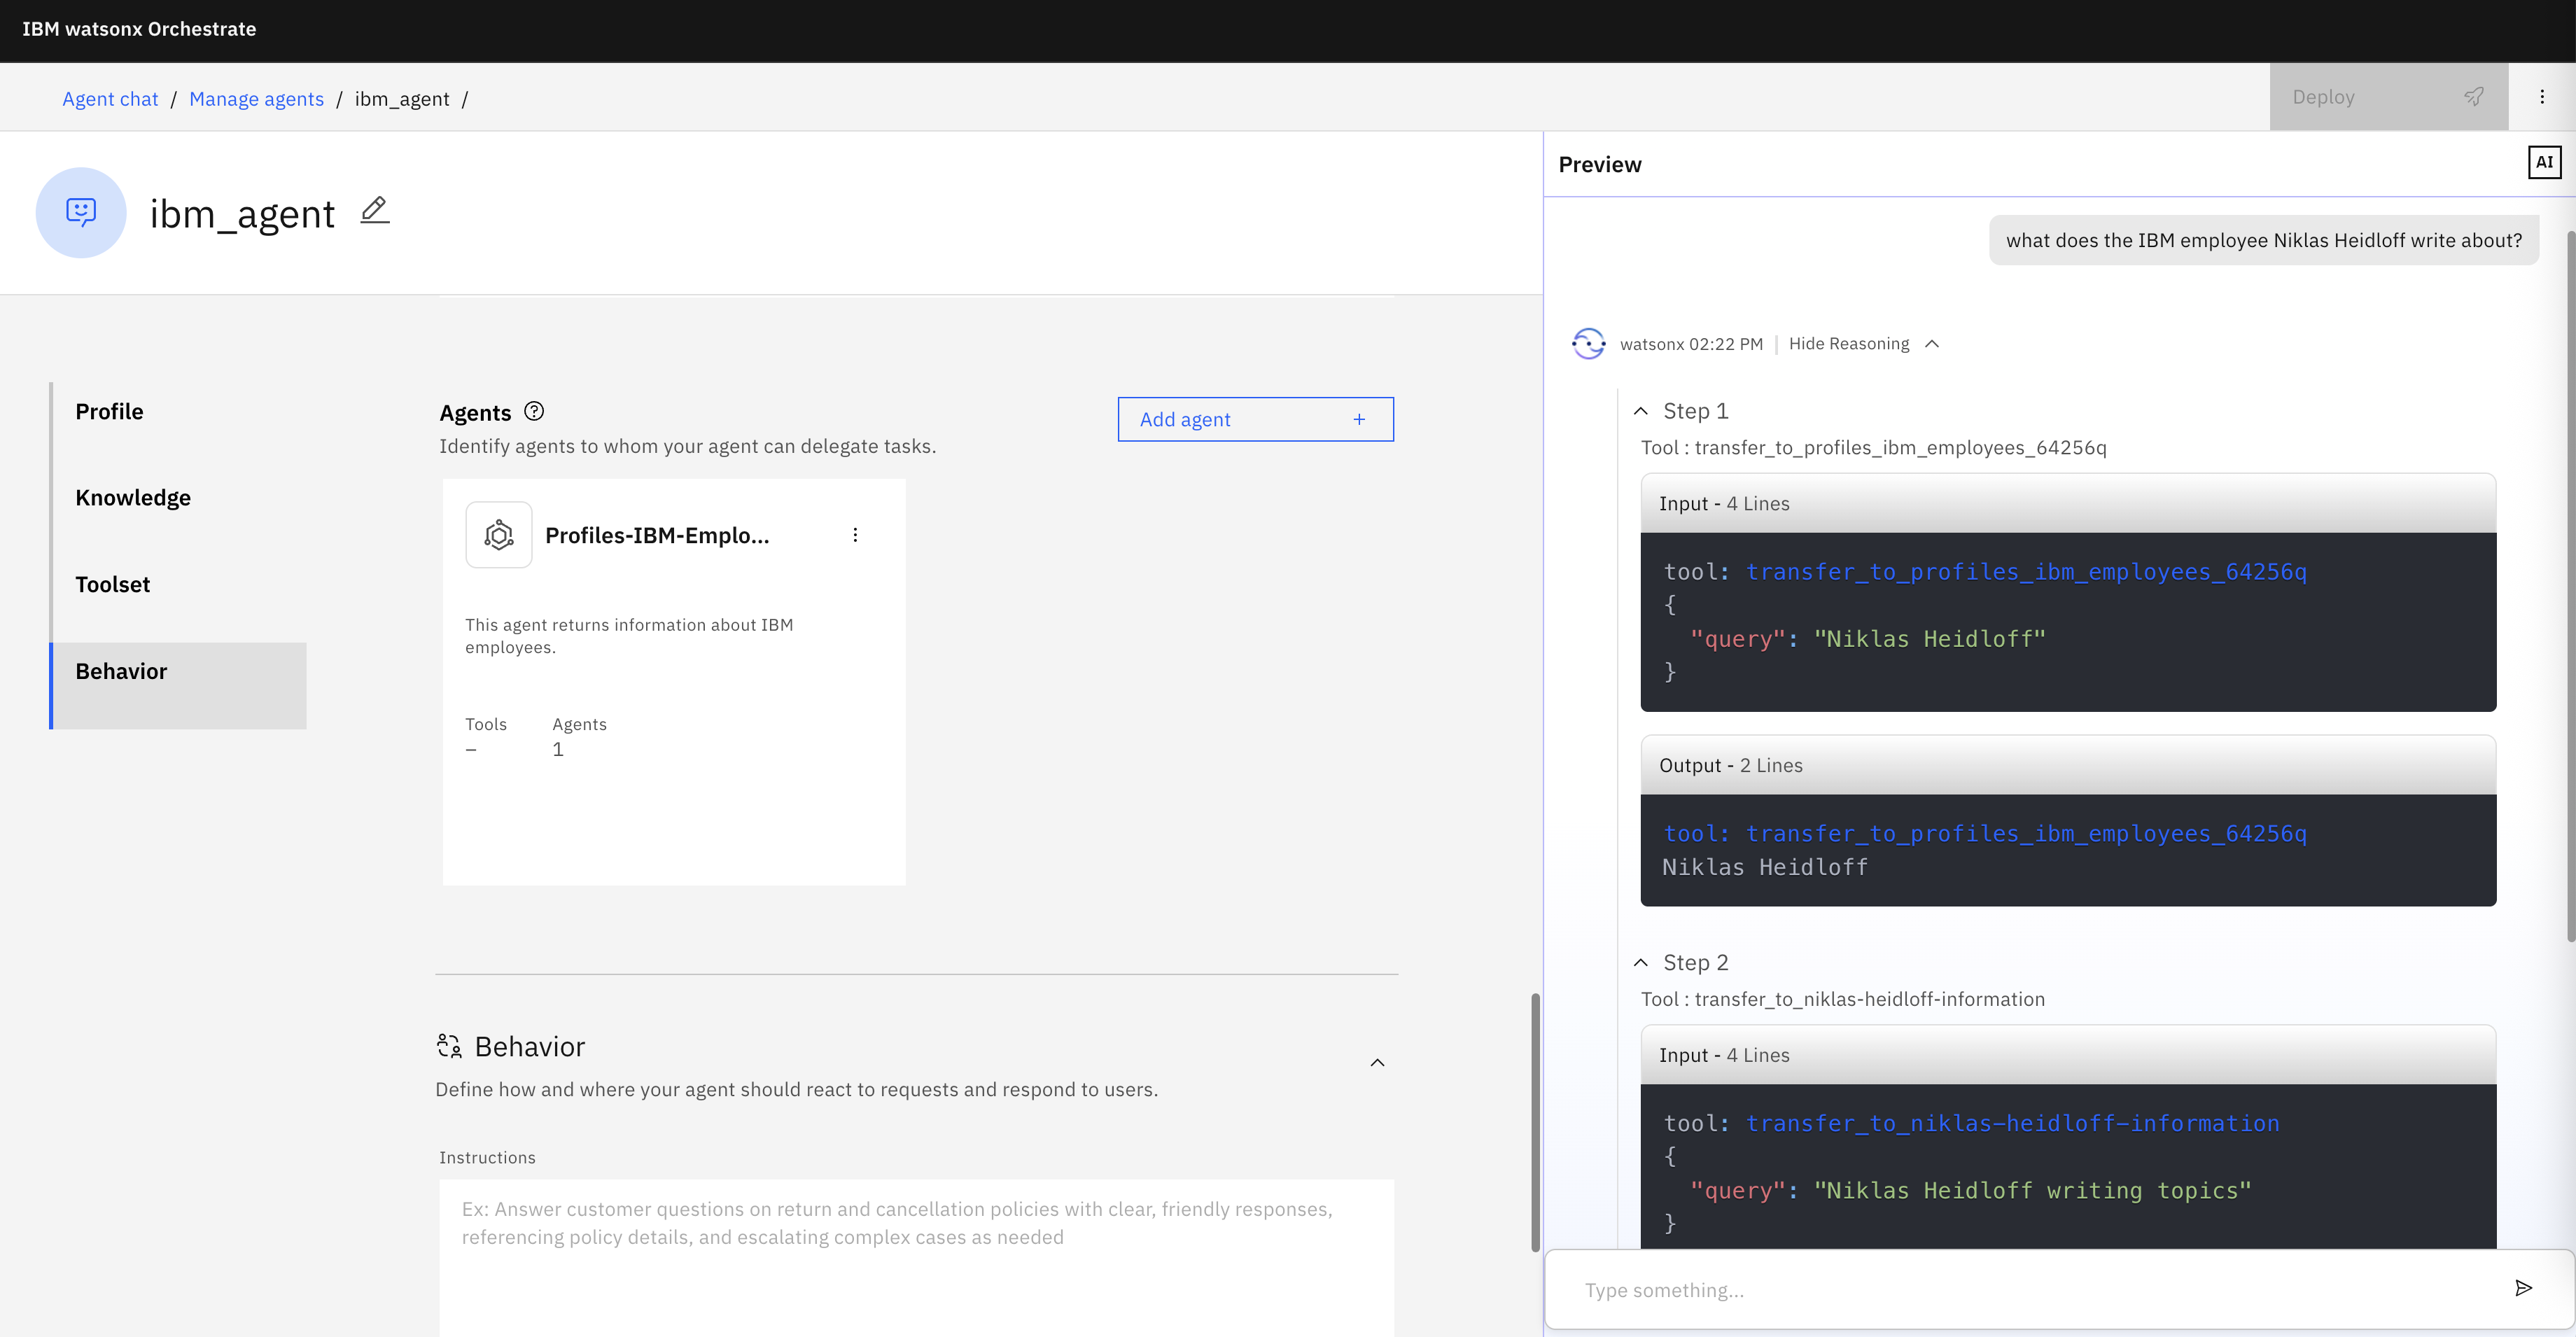This screenshot has width=2576, height=1337.
Task: Click the Tool: transfer_to_niklas-heidloff-information line
Action: point(1842,999)
